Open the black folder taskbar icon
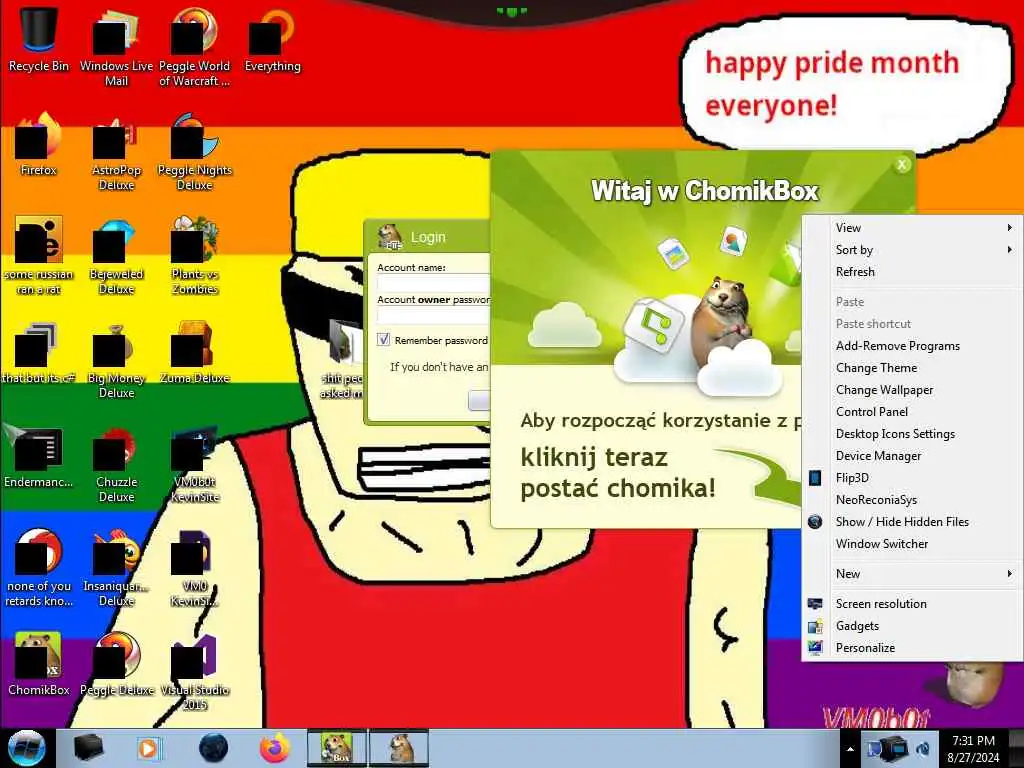Image resolution: width=1024 pixels, height=768 pixels. 88,748
